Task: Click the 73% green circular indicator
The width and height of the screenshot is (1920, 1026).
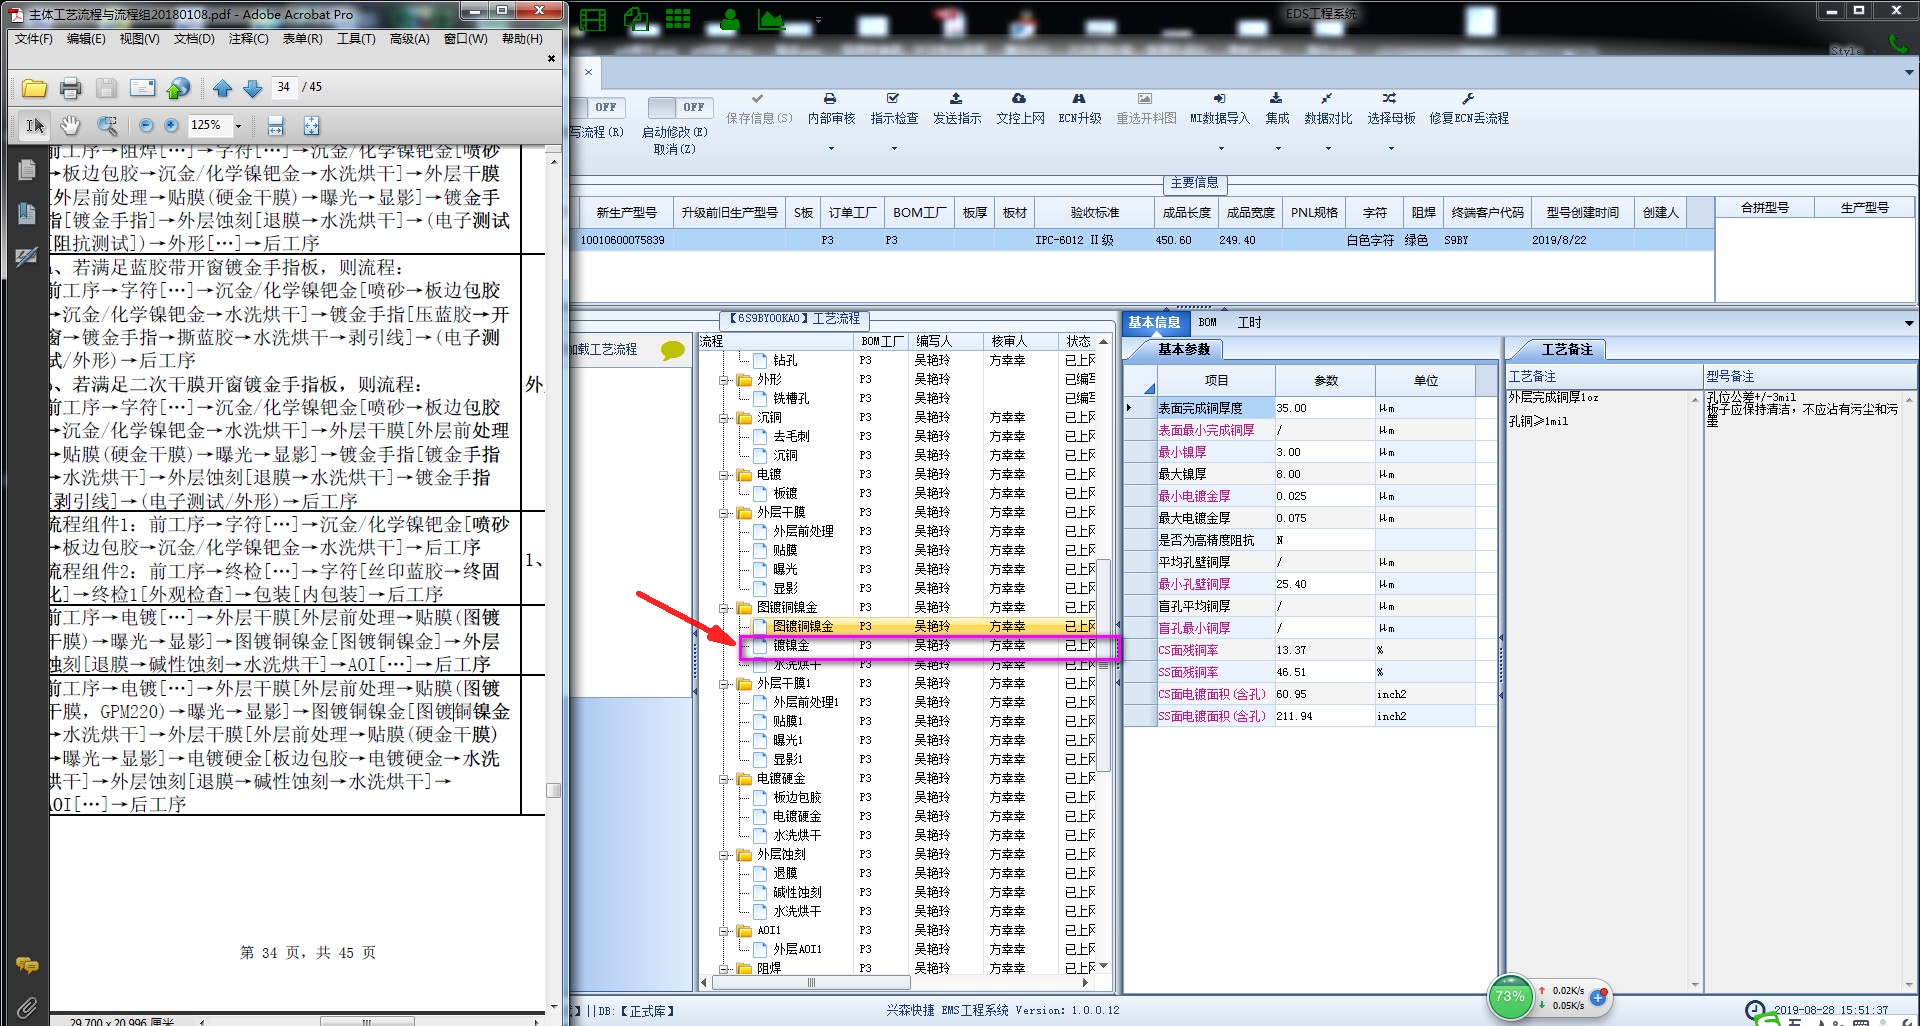Action: tap(1510, 997)
